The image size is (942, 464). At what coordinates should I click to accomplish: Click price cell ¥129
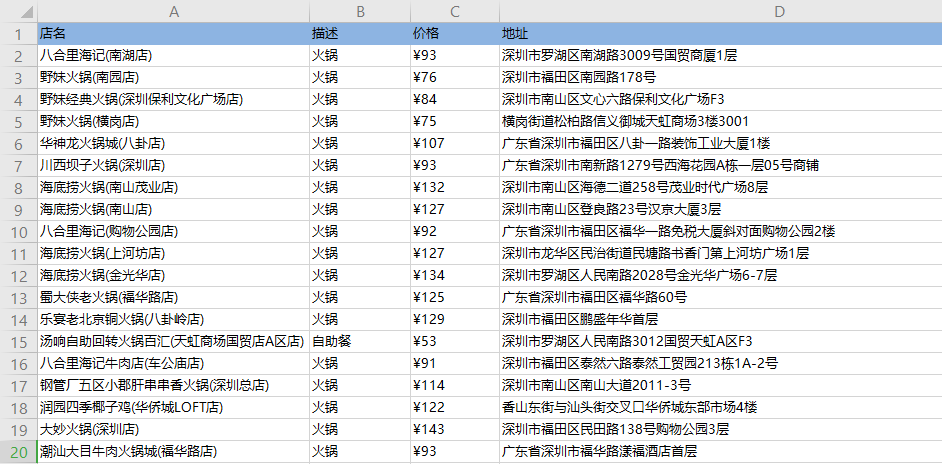click(455, 320)
